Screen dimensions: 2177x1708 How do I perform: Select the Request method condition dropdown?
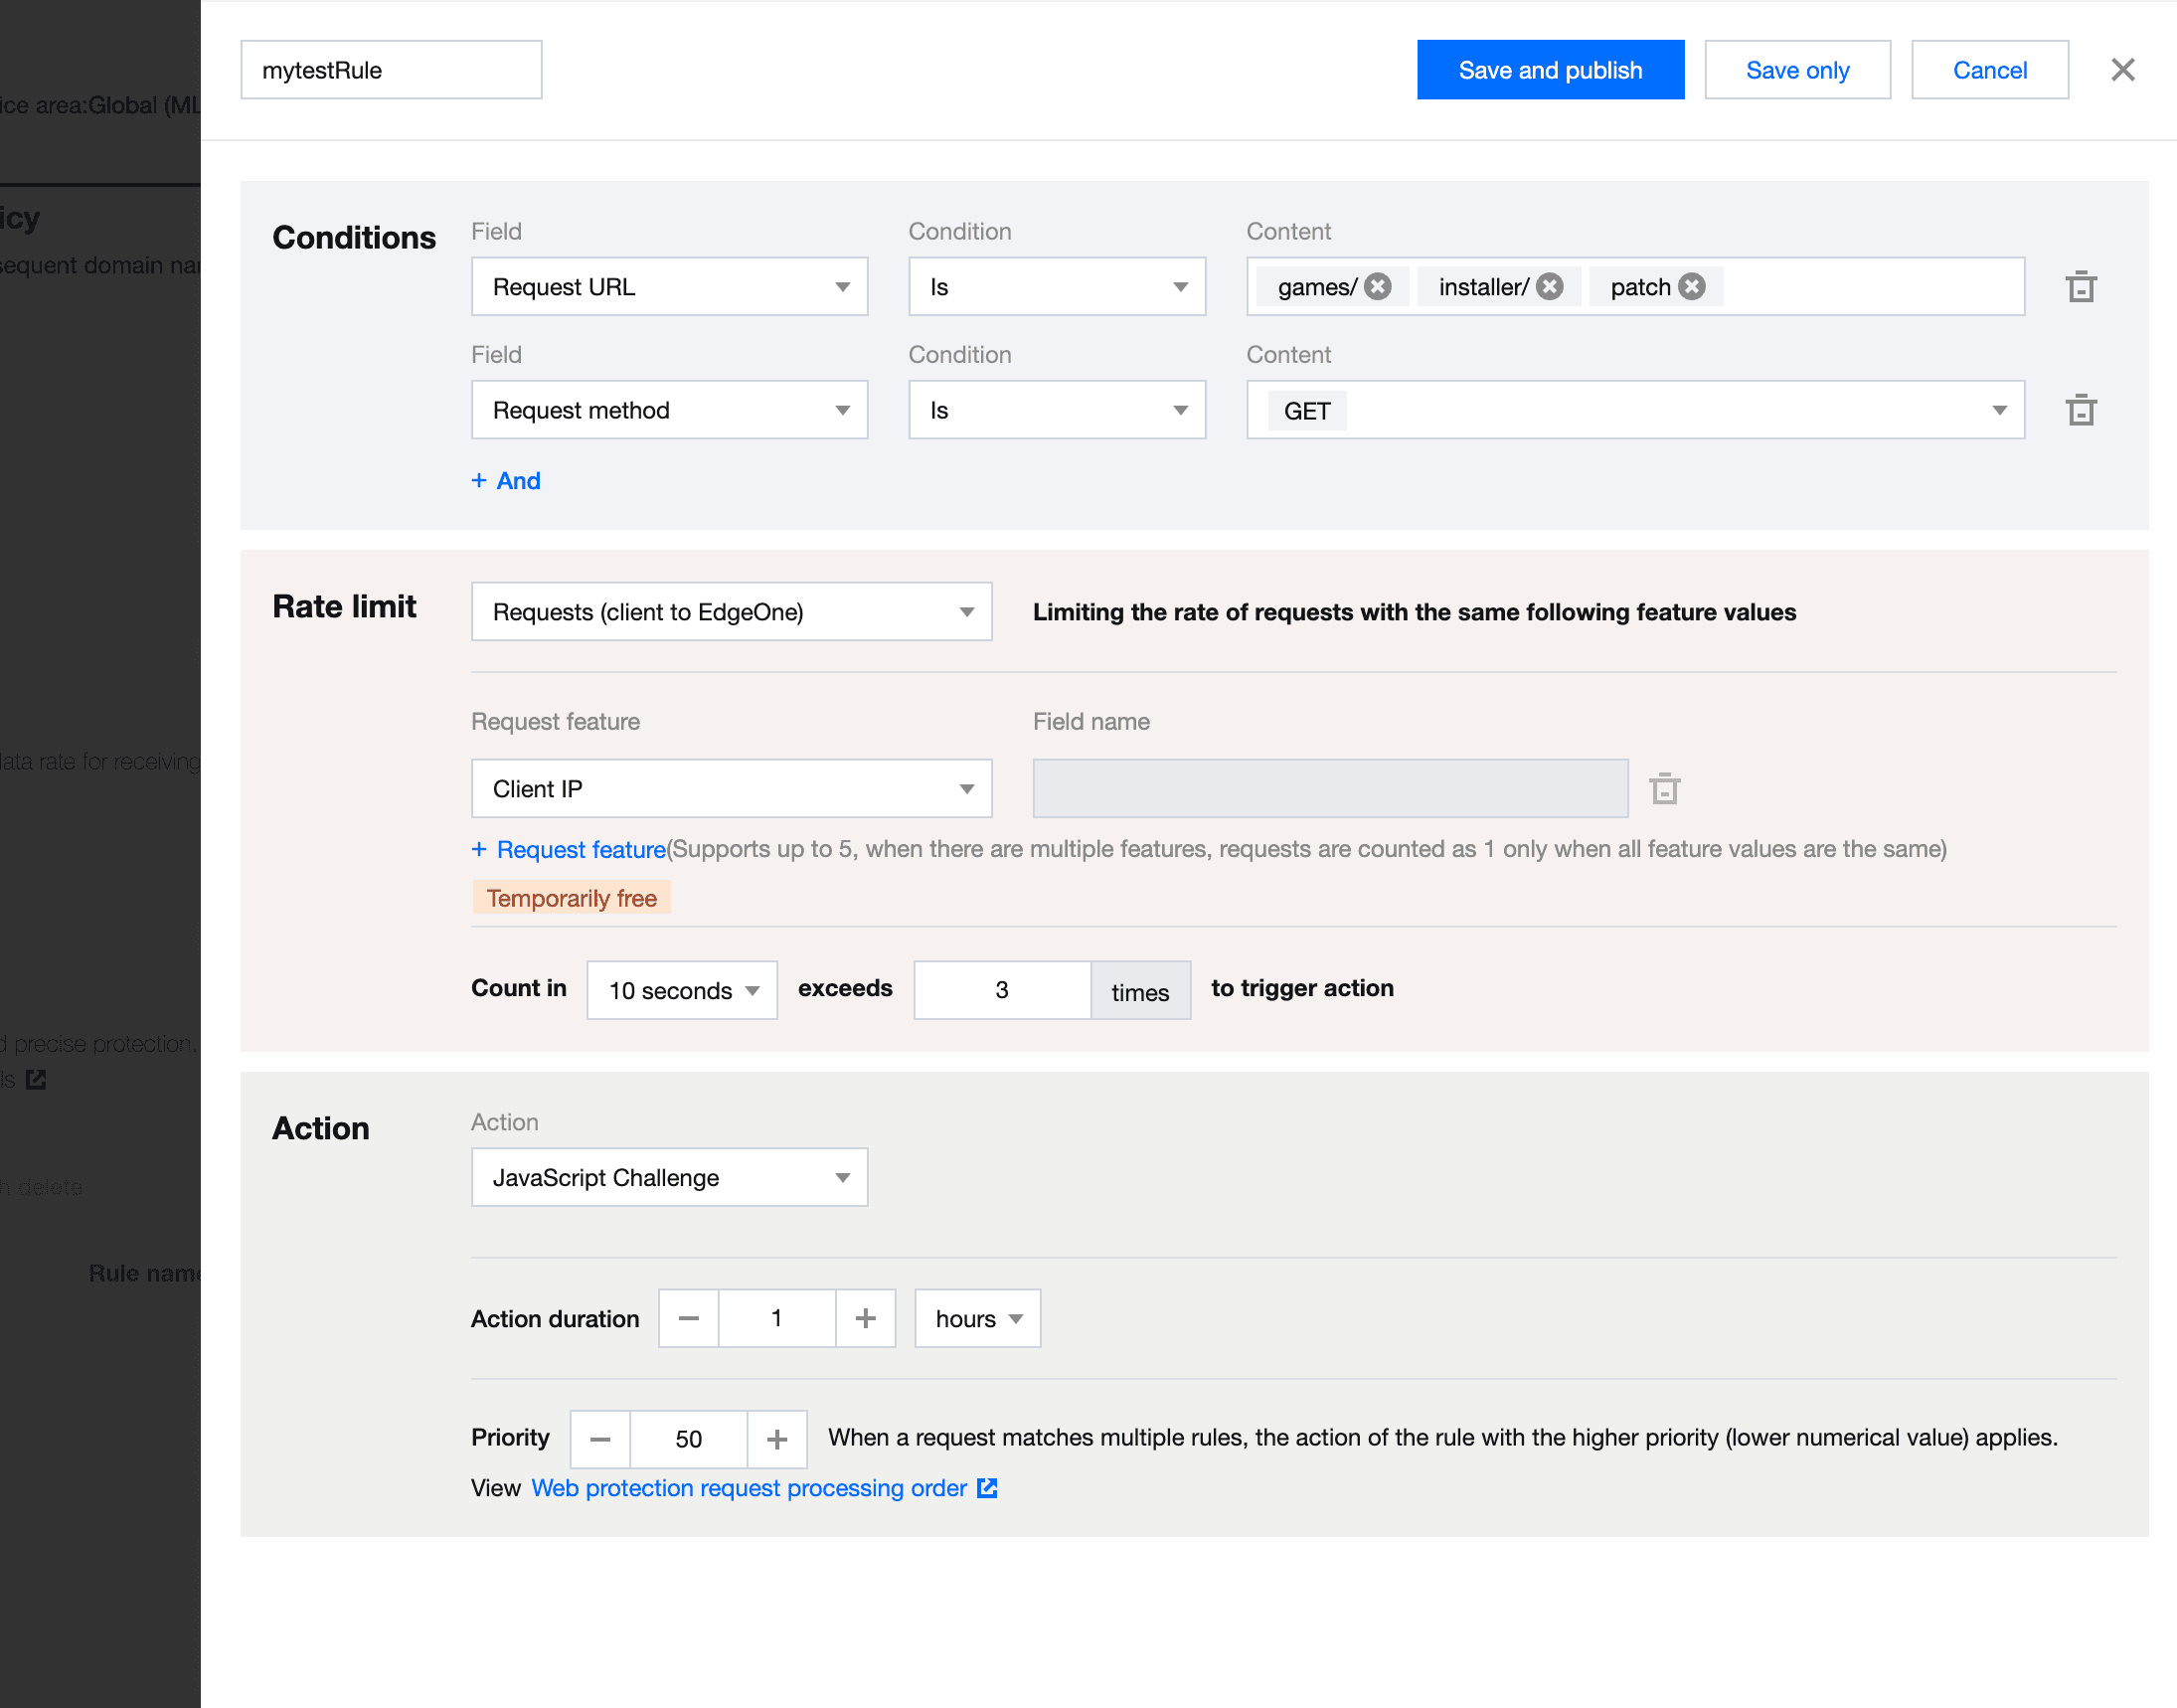(1057, 409)
